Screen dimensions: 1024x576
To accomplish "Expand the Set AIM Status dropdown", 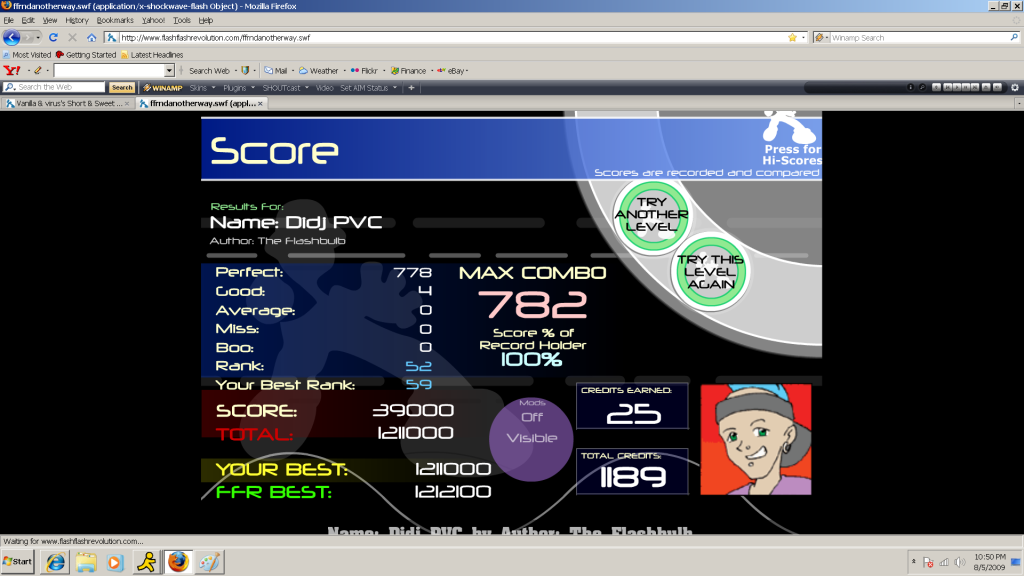I will pos(369,88).
